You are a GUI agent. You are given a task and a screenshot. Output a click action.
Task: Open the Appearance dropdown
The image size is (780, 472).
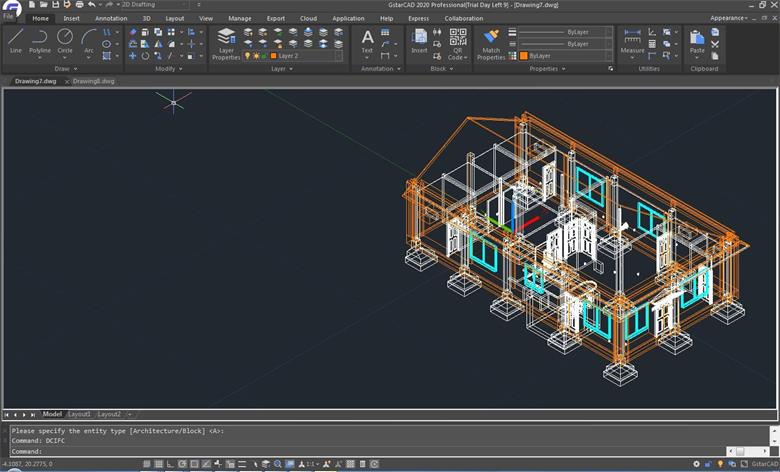(x=728, y=18)
